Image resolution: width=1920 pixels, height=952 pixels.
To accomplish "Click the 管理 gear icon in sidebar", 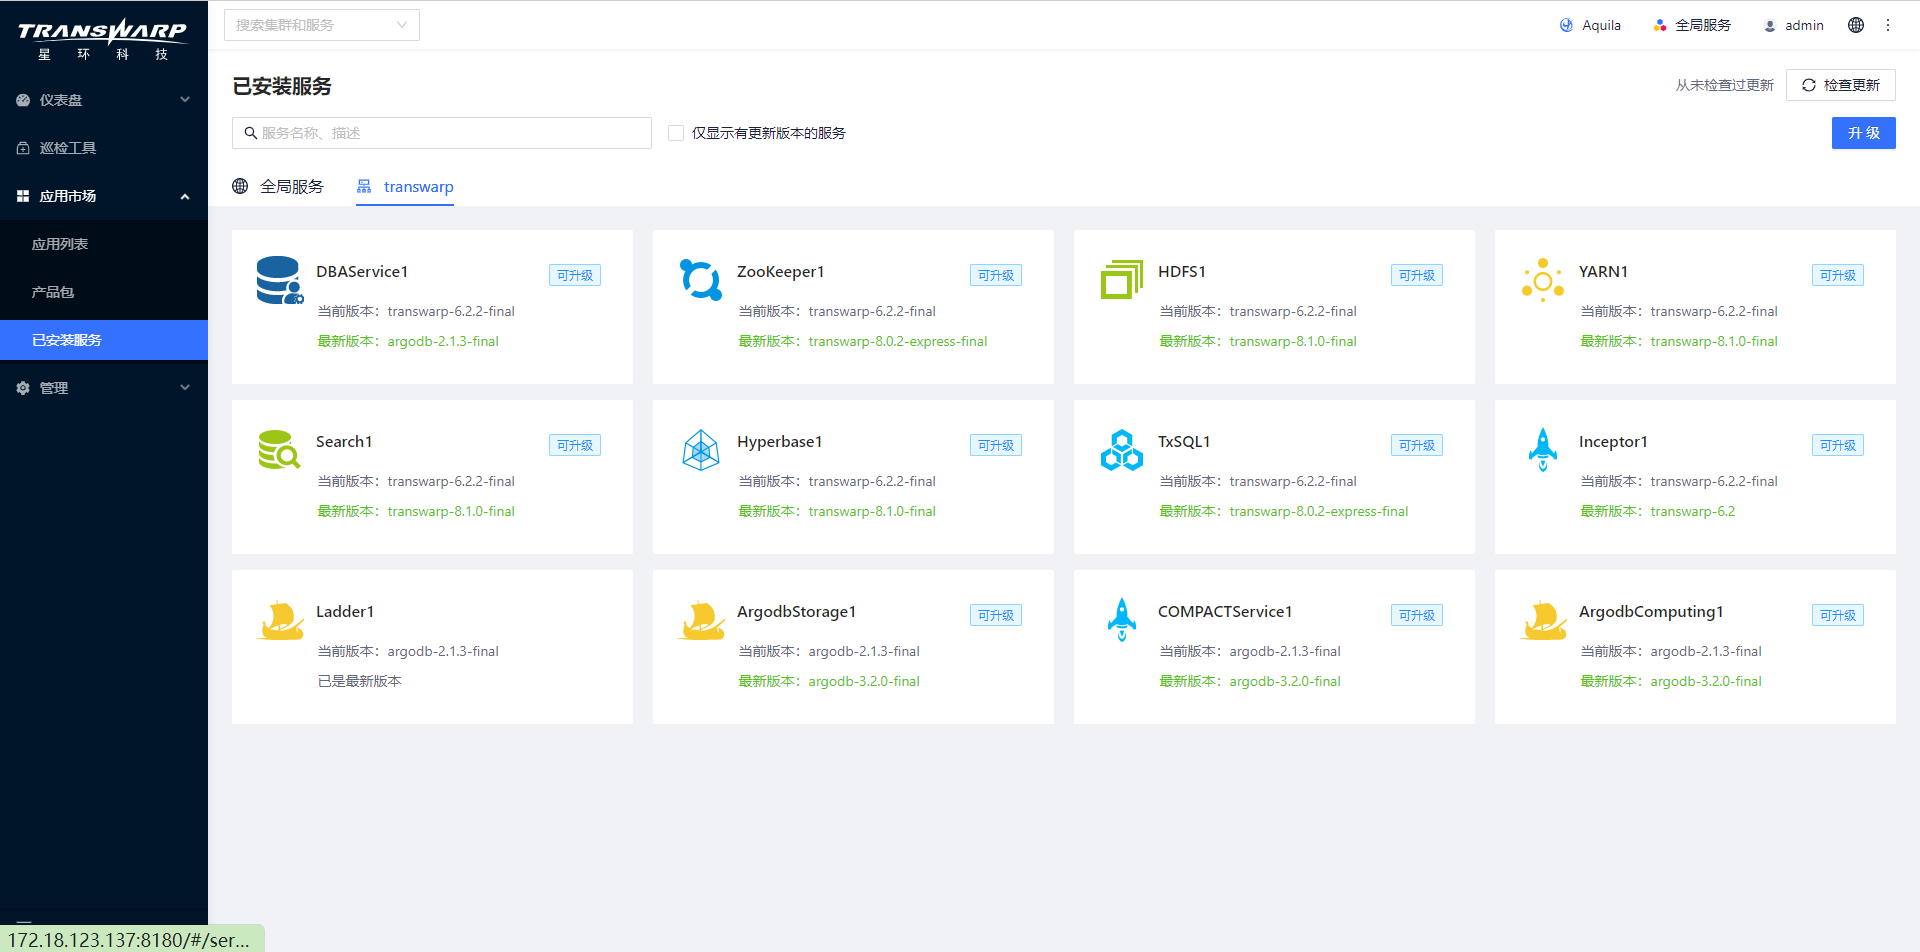I will 23,388.
